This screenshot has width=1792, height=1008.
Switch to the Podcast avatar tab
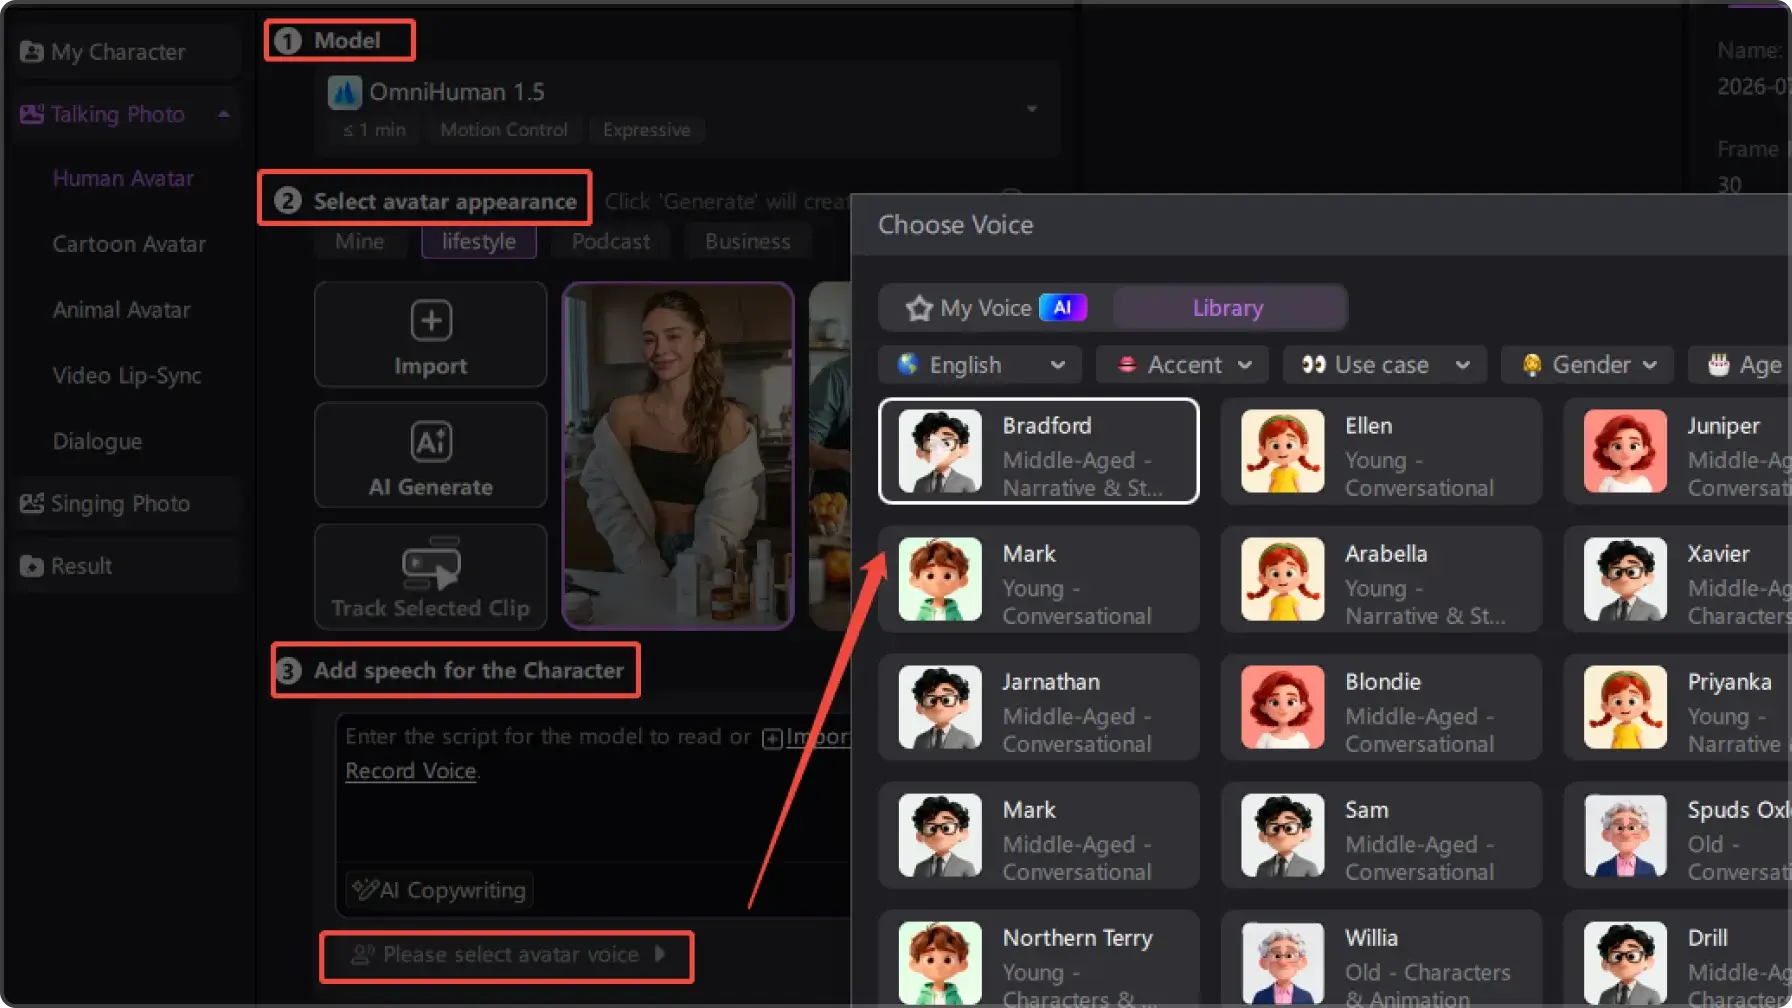[x=610, y=241]
